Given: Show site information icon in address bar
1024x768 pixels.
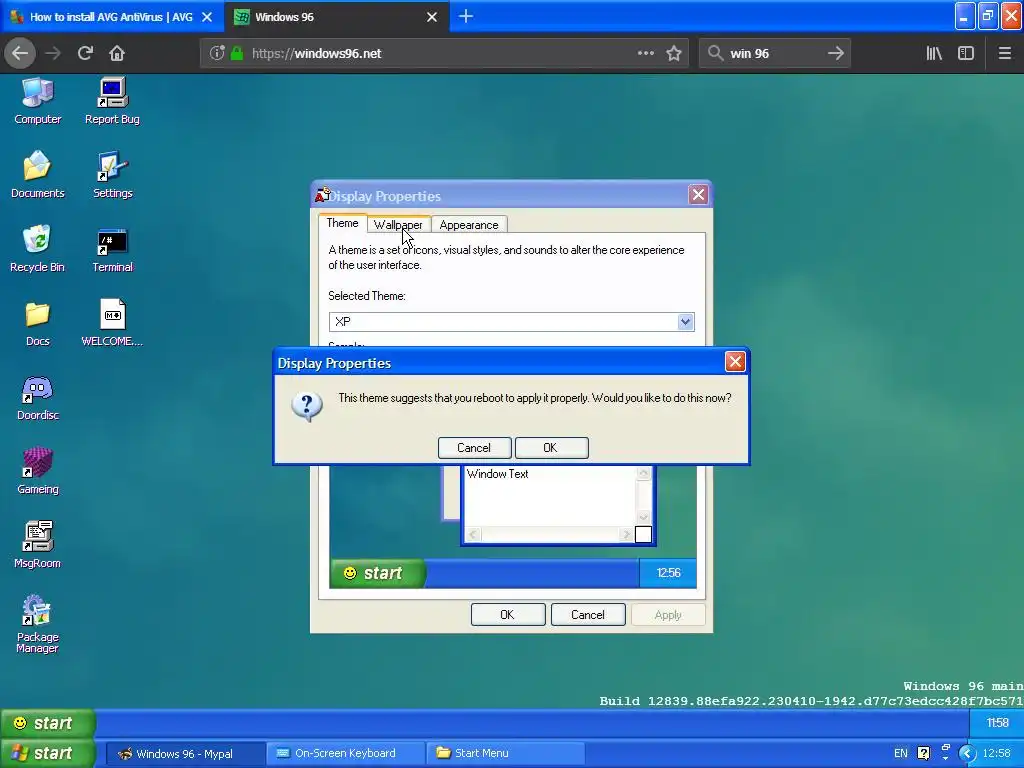Looking at the screenshot, I should coord(217,54).
